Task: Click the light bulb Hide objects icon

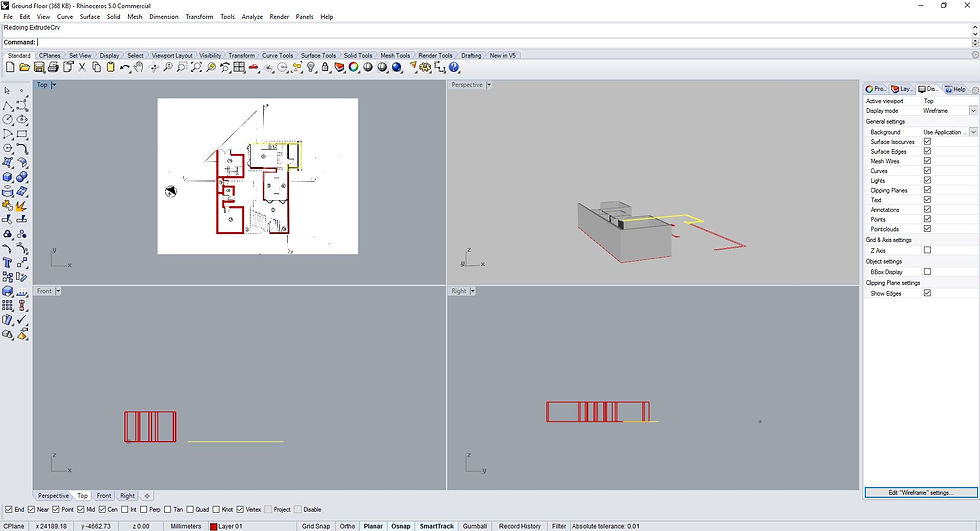Action: click(311, 67)
